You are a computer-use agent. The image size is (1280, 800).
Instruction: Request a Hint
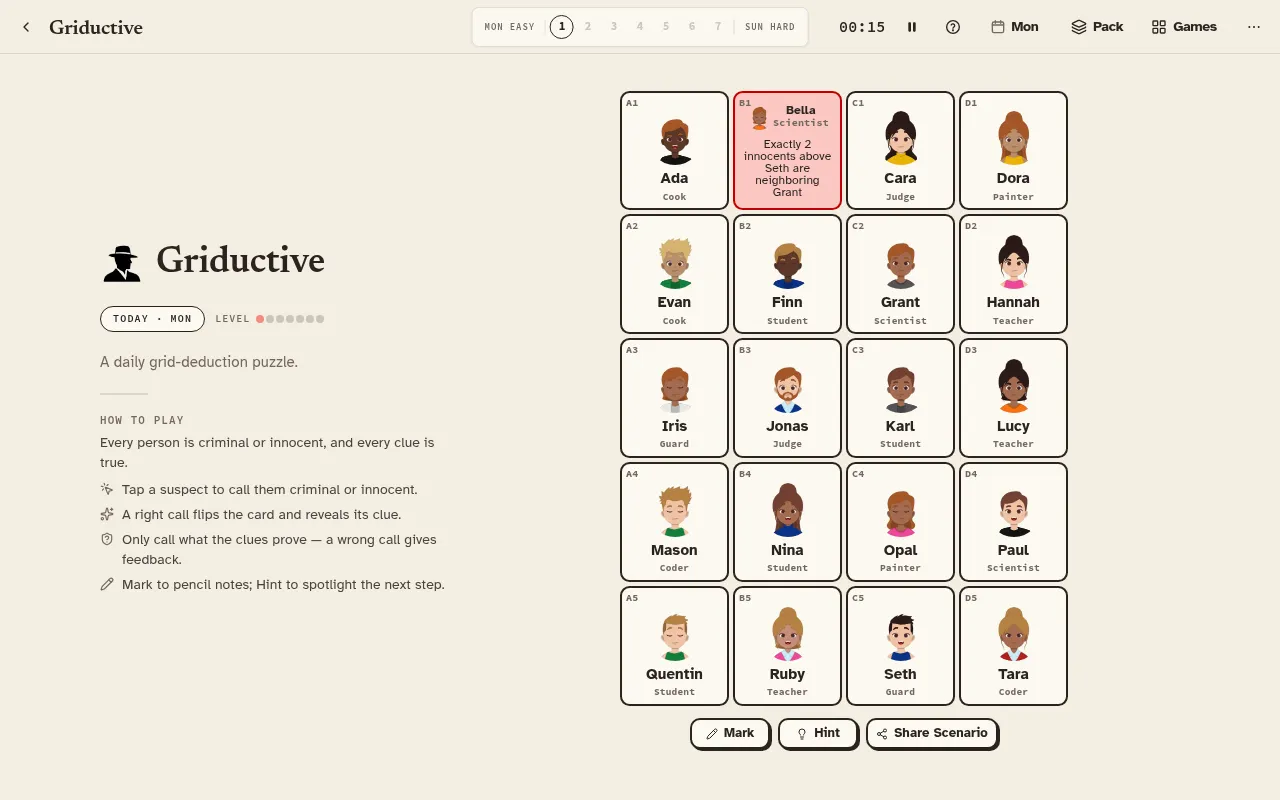[818, 733]
